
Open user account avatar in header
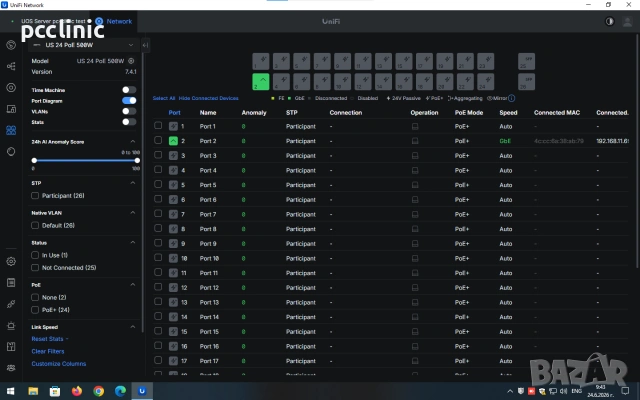coord(627,21)
